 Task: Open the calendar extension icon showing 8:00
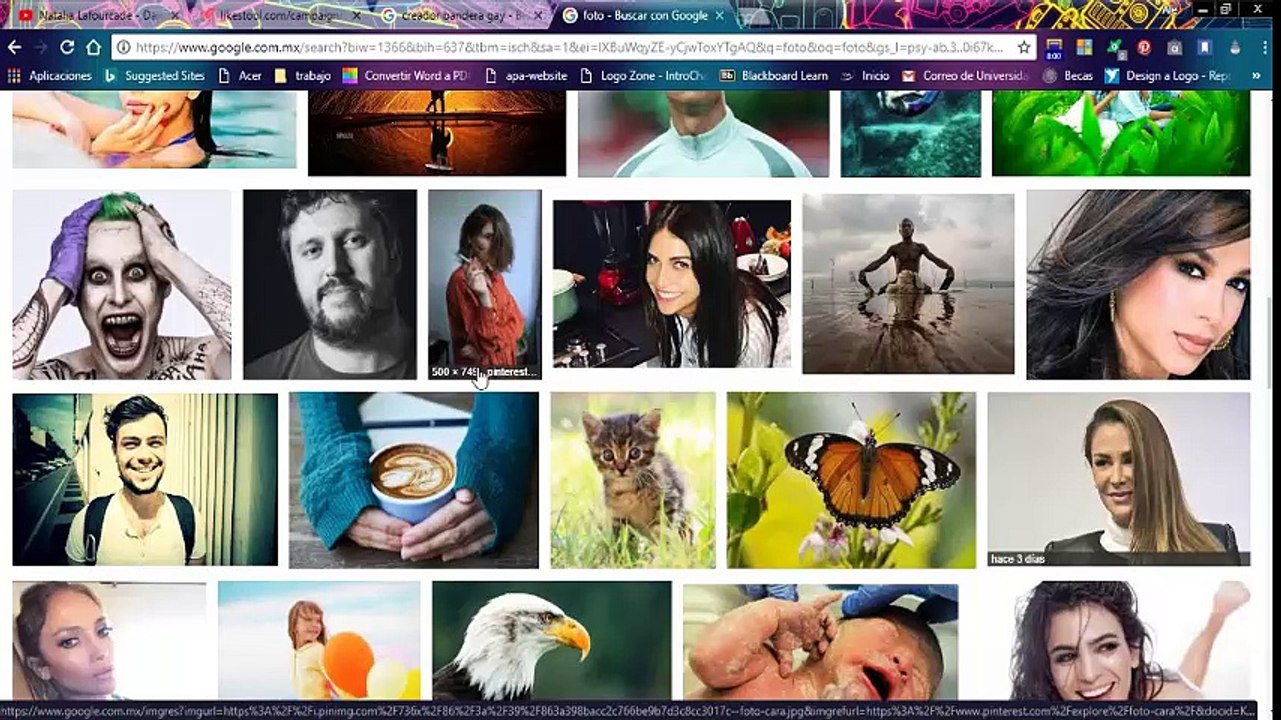point(1053,48)
